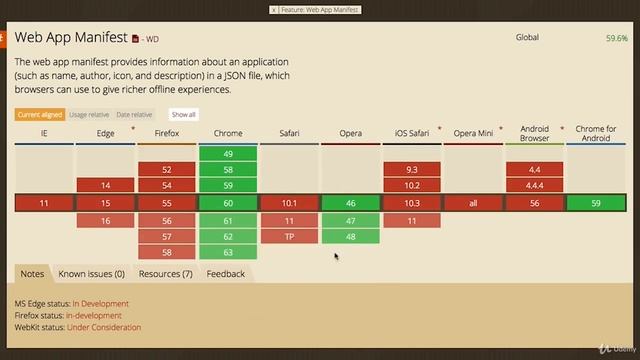The height and width of the screenshot is (360, 640).
Task: Click the WD status label
Action: tap(152, 39)
